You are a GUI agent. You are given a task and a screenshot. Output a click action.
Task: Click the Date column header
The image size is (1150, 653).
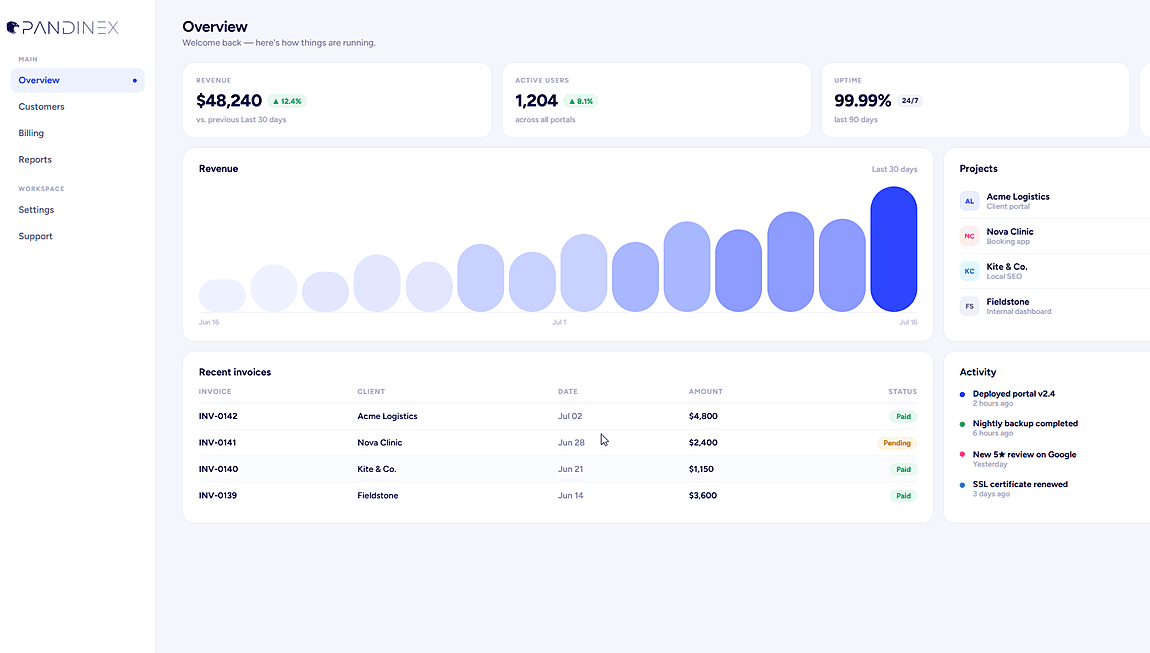(568, 392)
